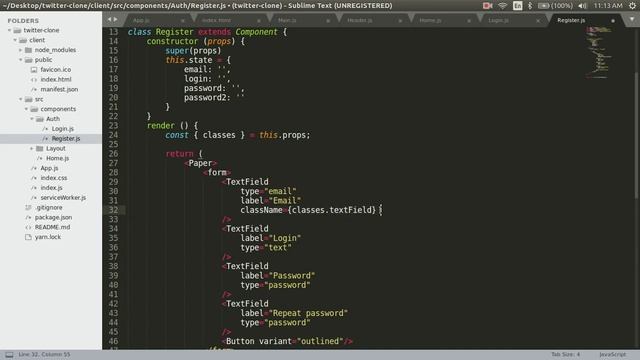
Task: Open the keyboard layout indicator
Action: point(518,6)
